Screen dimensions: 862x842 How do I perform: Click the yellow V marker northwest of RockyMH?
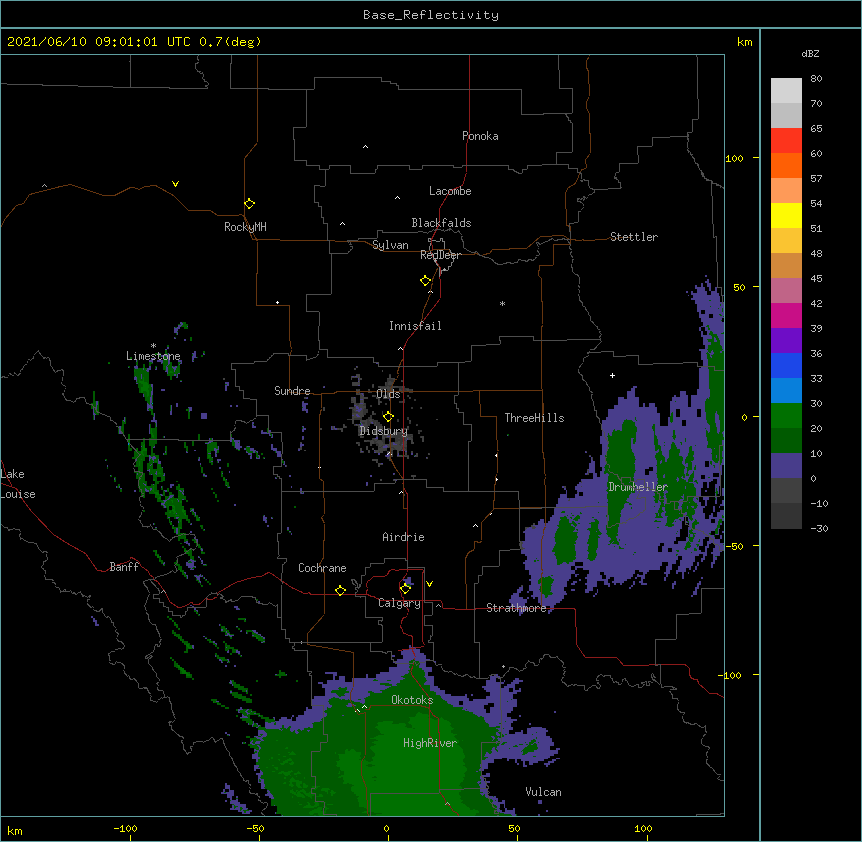point(175,184)
